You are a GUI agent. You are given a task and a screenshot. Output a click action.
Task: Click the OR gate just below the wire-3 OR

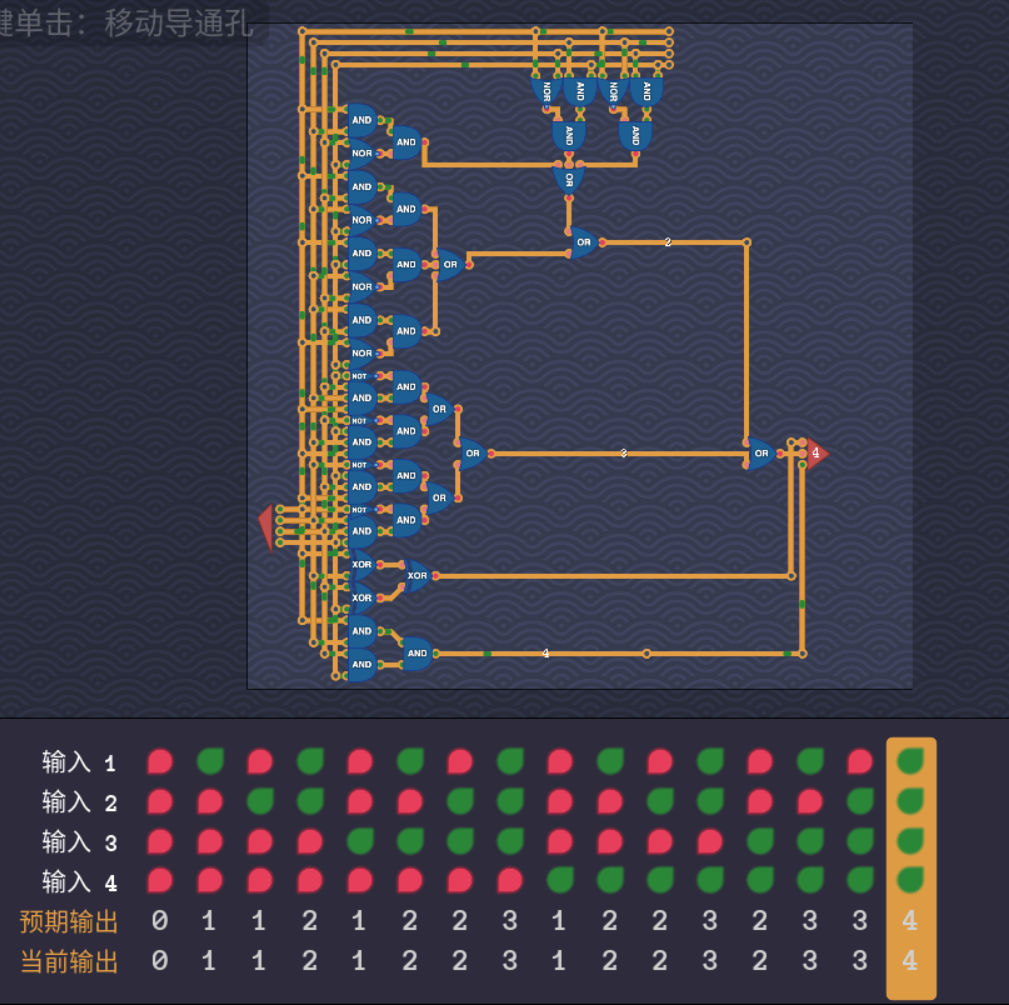tap(440, 498)
